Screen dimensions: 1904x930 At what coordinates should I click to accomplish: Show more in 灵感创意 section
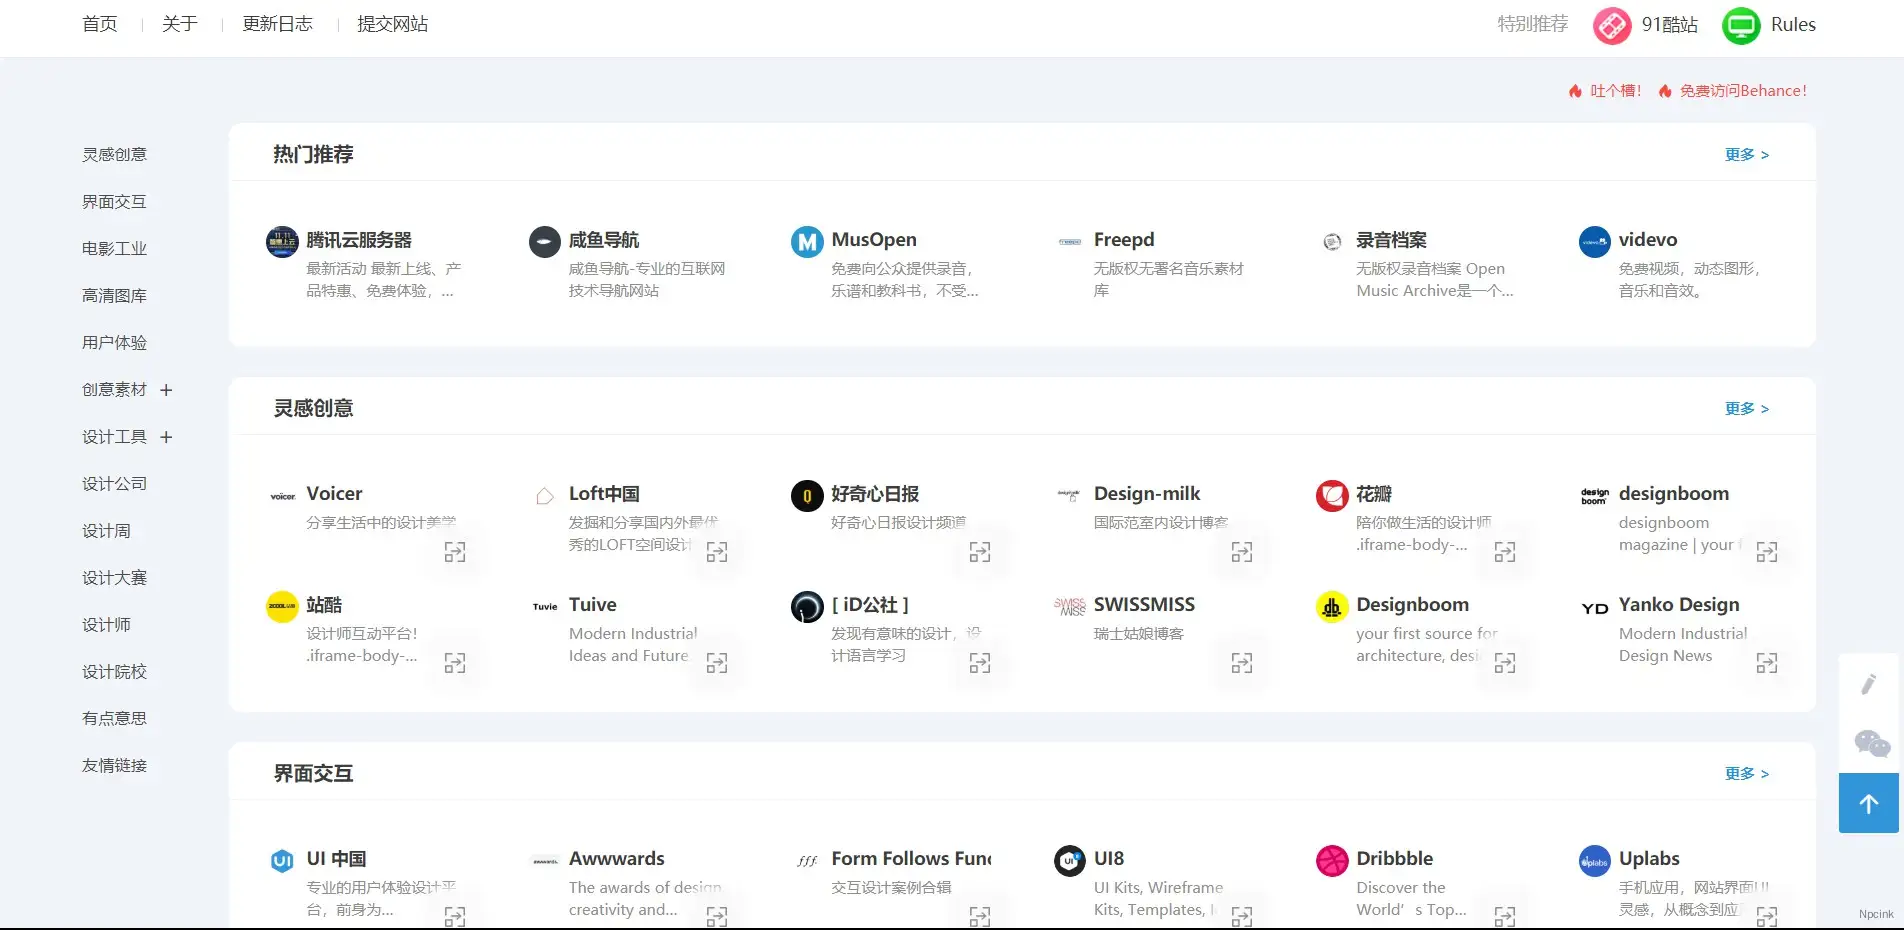(1746, 409)
